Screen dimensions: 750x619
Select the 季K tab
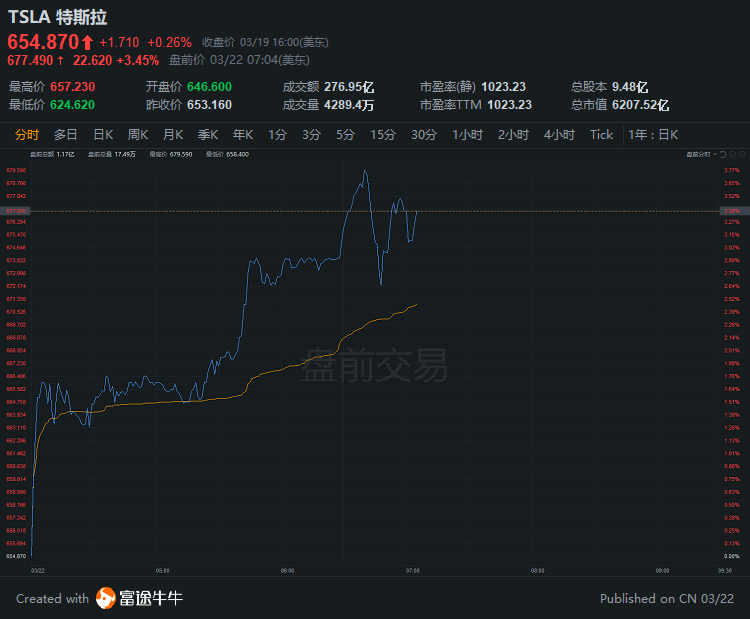(208, 135)
